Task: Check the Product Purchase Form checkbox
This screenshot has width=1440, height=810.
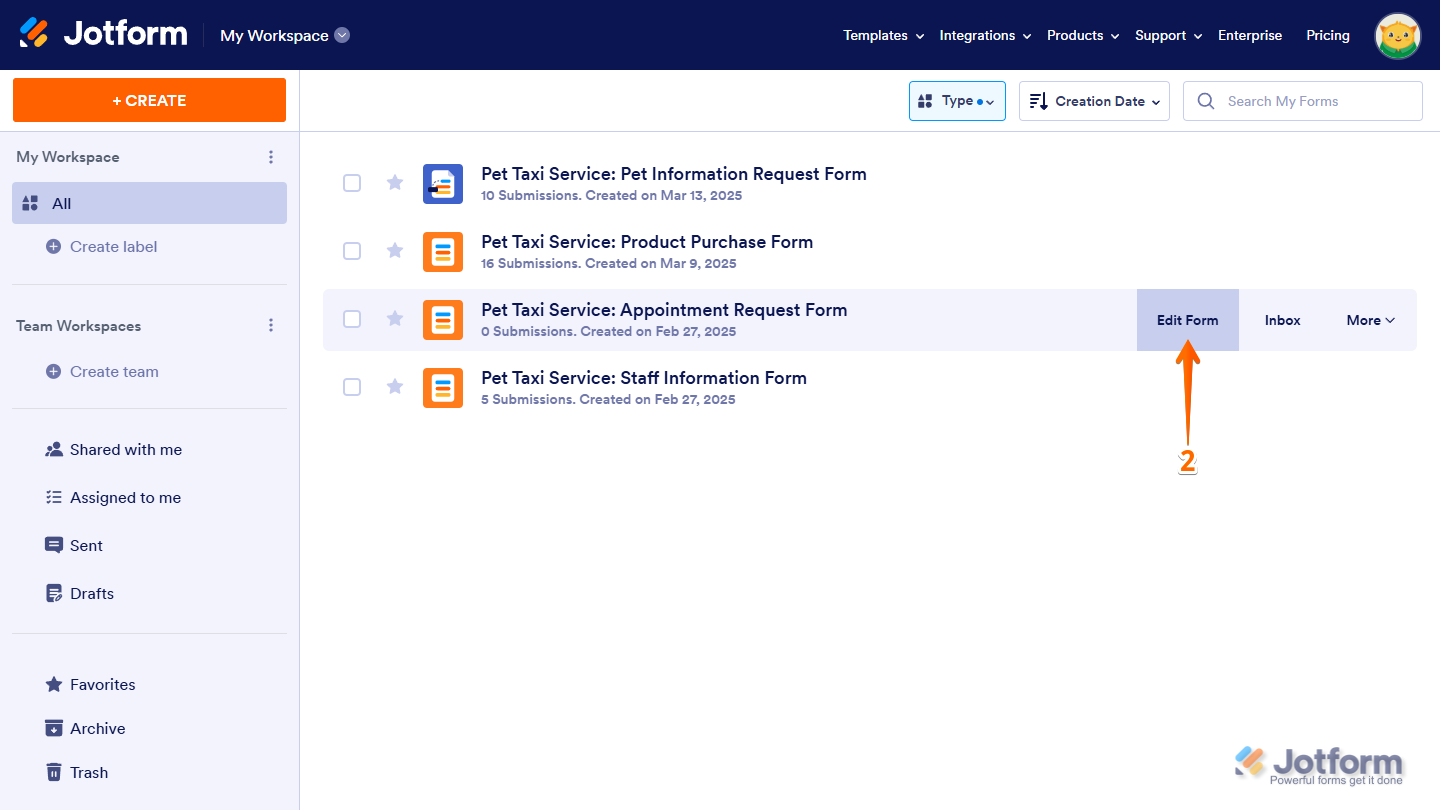Action: 352,251
